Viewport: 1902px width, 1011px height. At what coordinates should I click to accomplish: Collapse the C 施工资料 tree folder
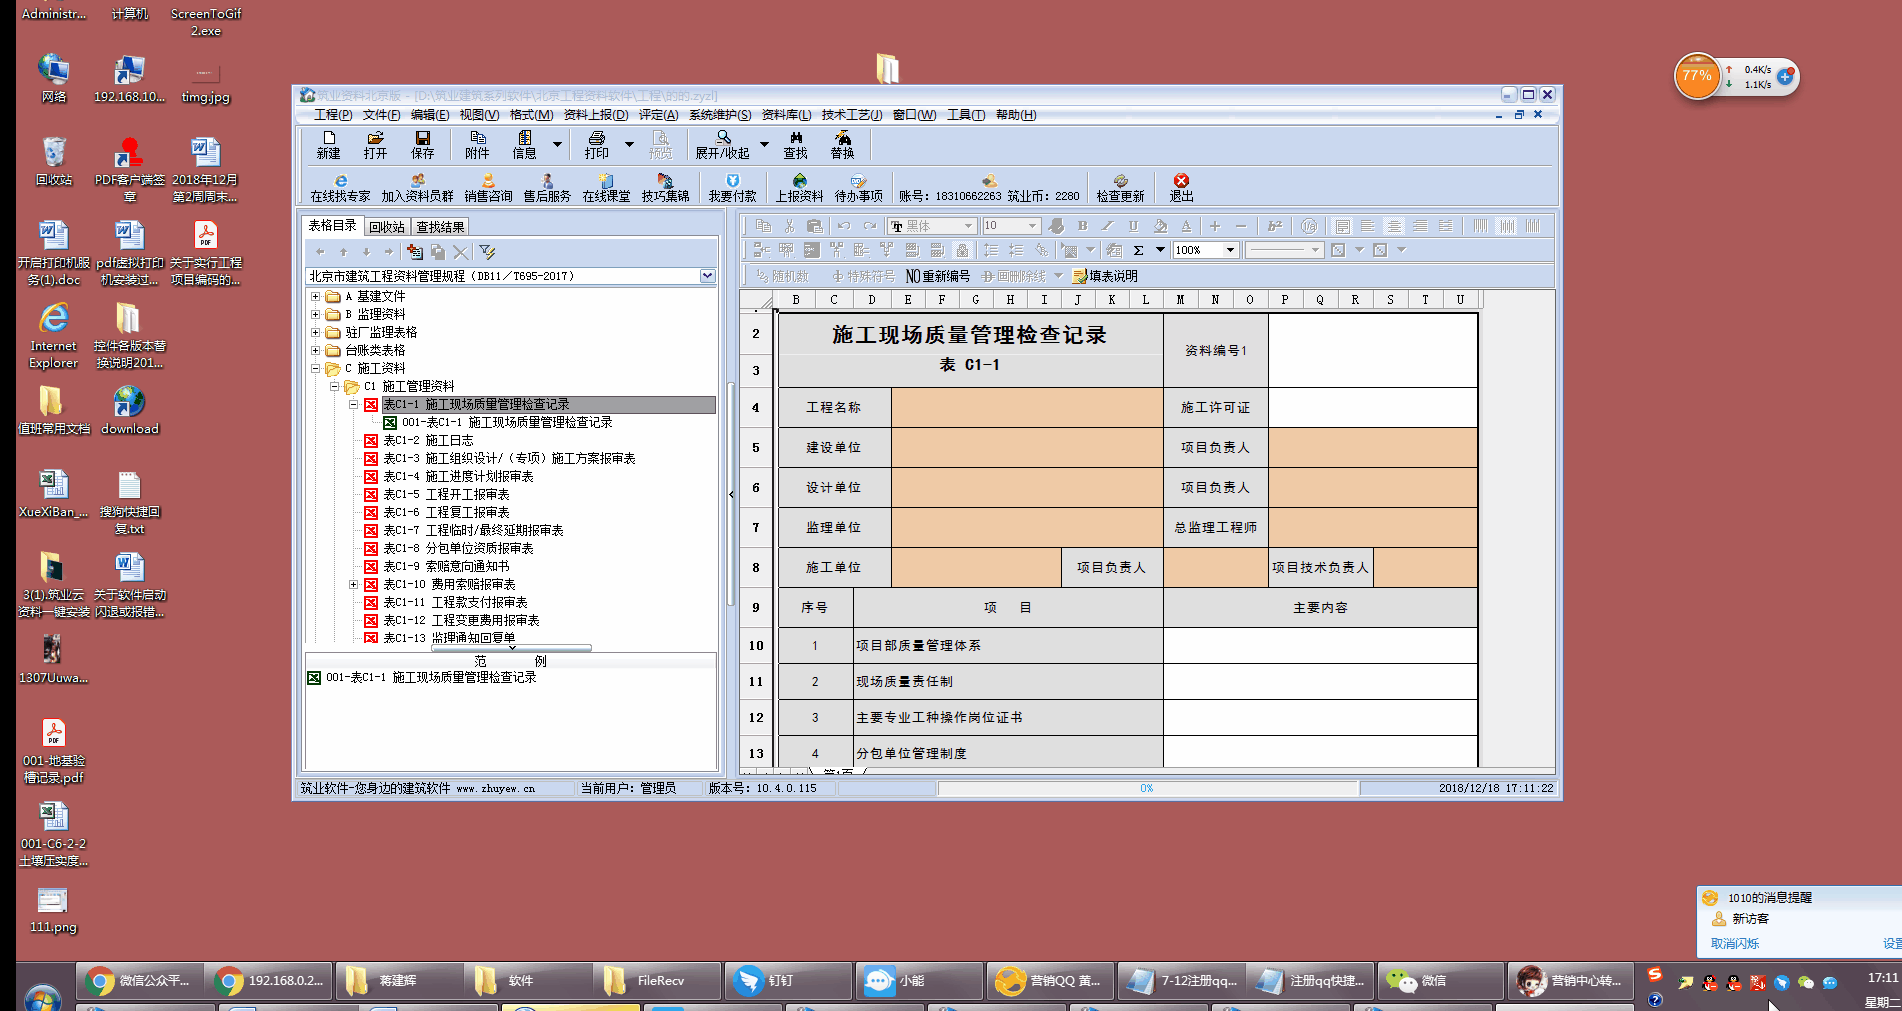(316, 369)
